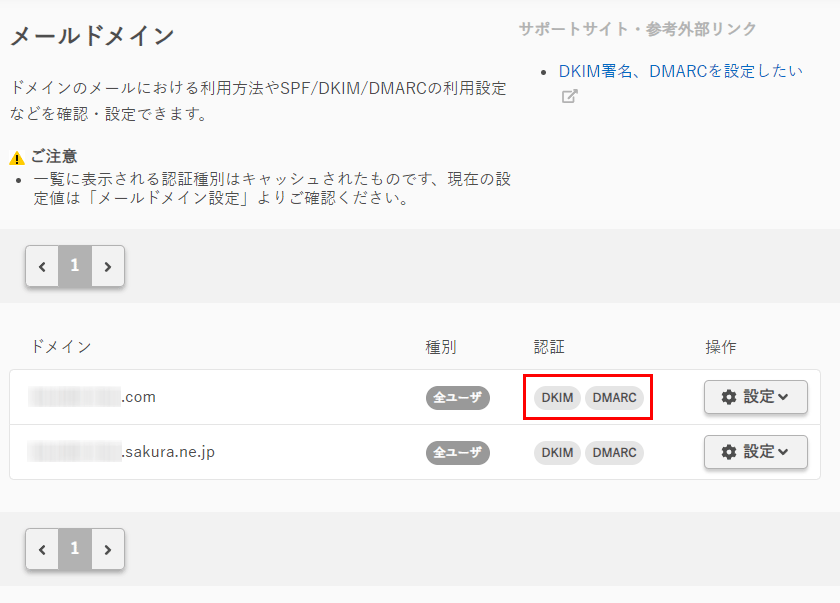840x603 pixels.
Task: Click the 全ユーザ badge in the .com row
Action: tap(458, 397)
